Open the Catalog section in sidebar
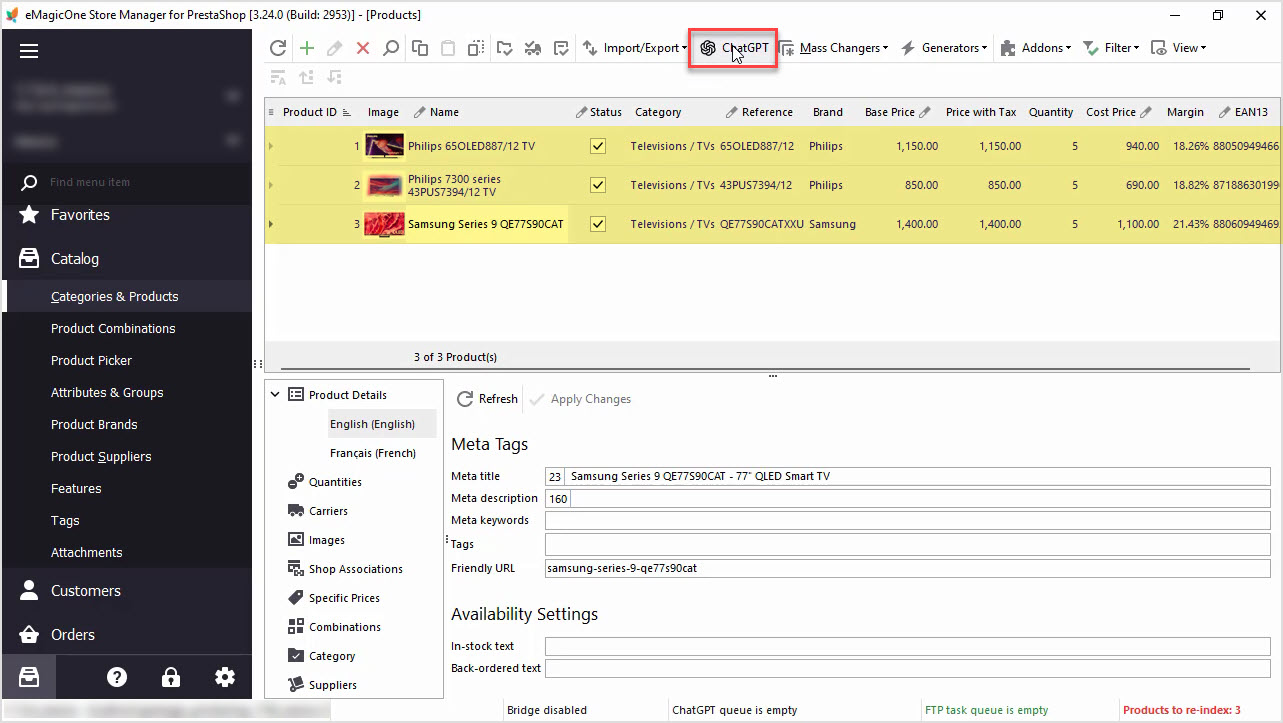The height and width of the screenshot is (723, 1283). pos(75,259)
